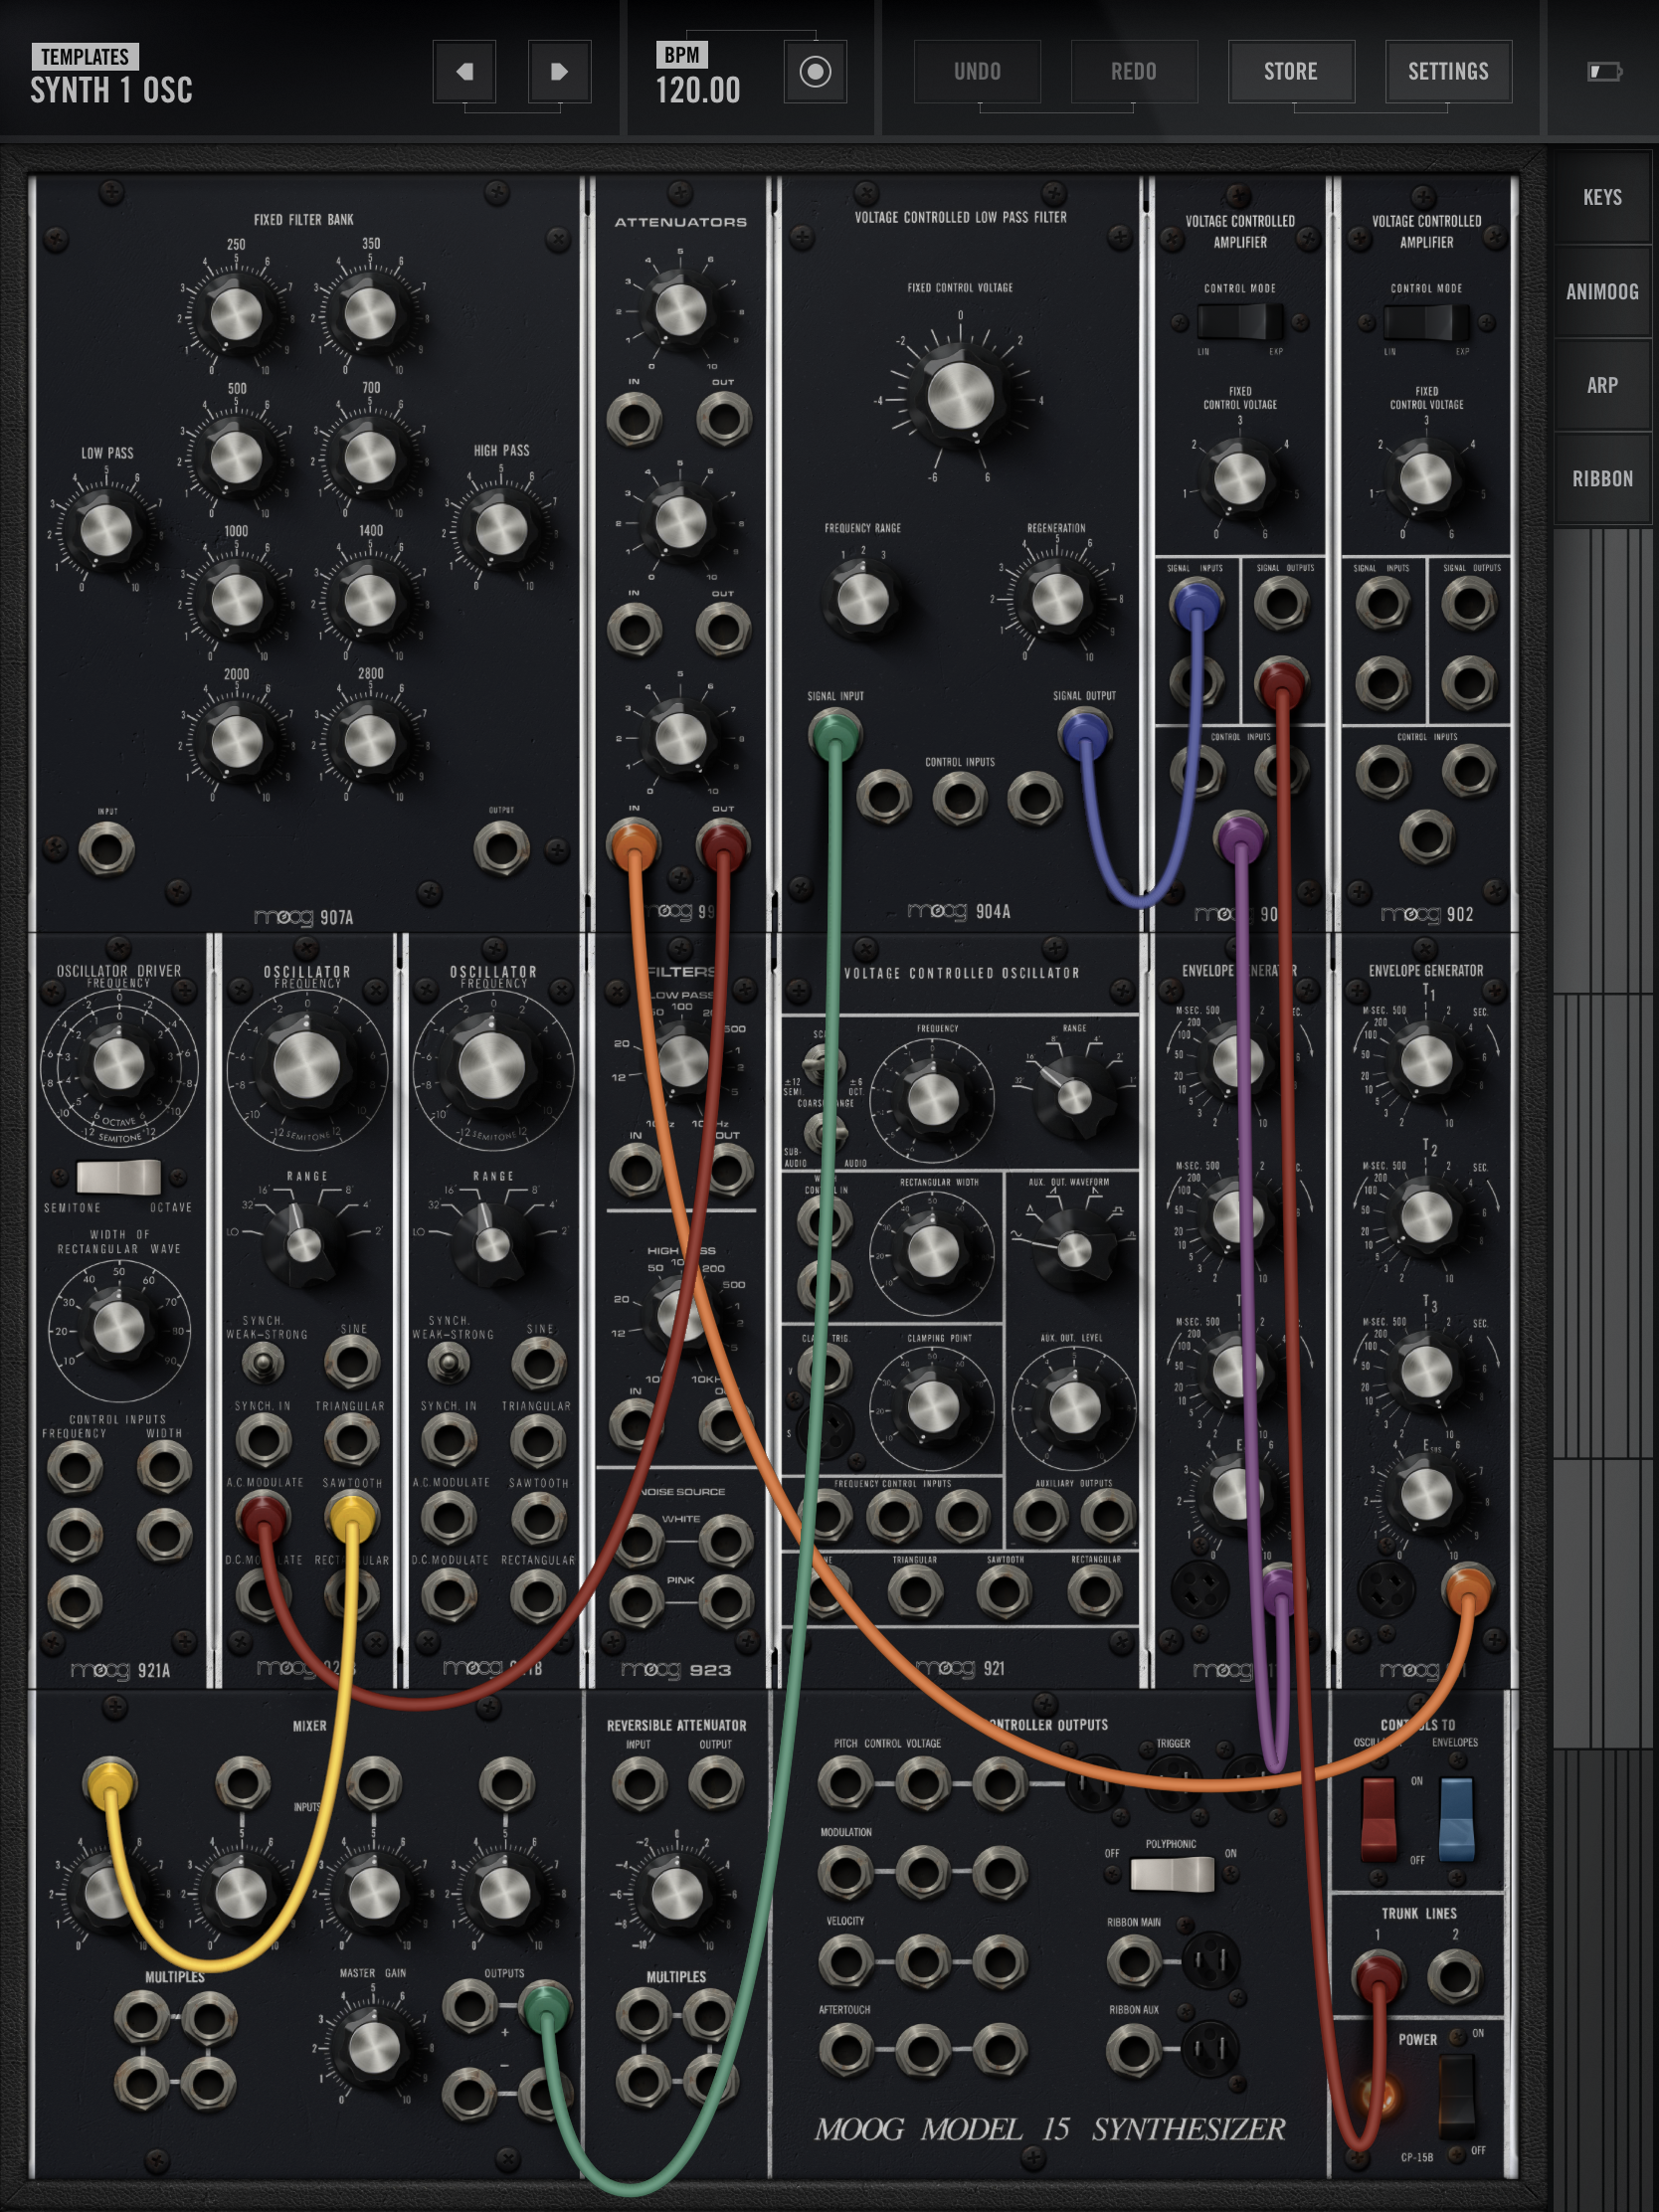
Task: Open the Templates browser label
Action: click(x=85, y=56)
